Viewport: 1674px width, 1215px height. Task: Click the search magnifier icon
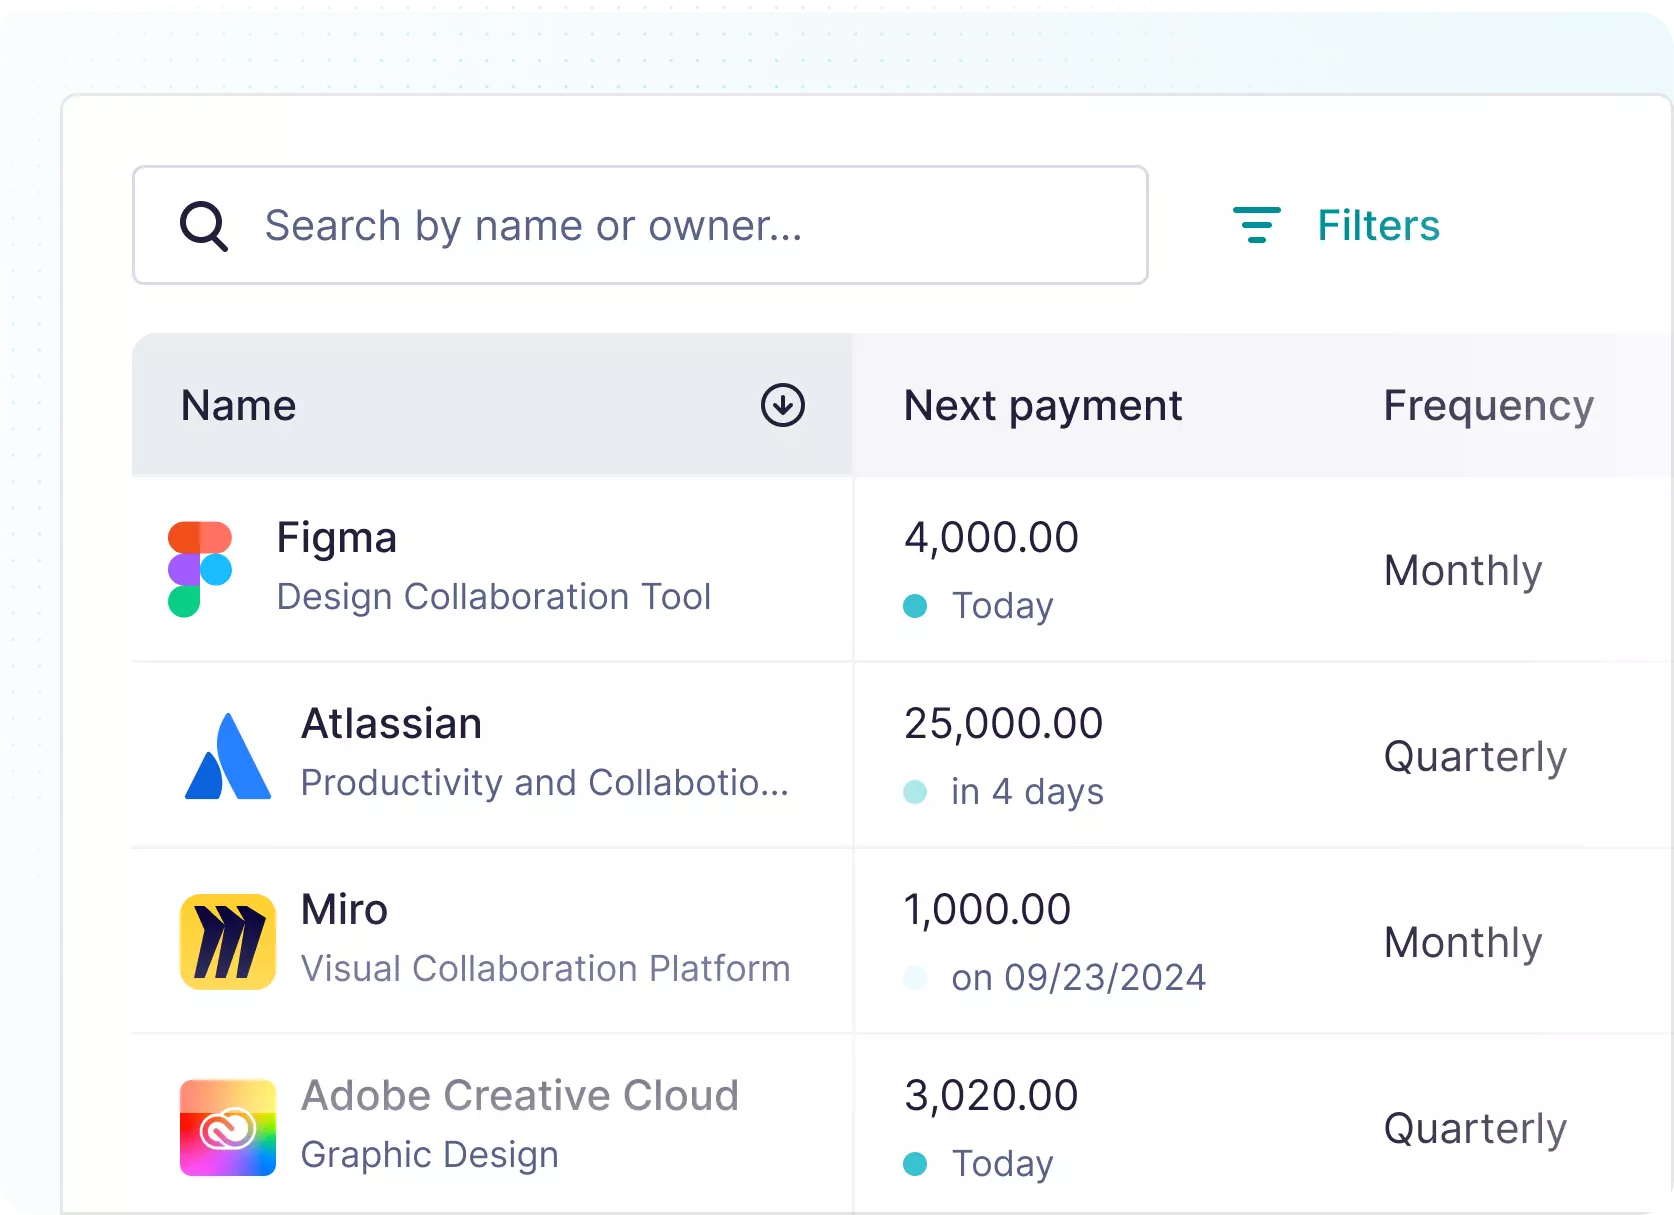[203, 225]
